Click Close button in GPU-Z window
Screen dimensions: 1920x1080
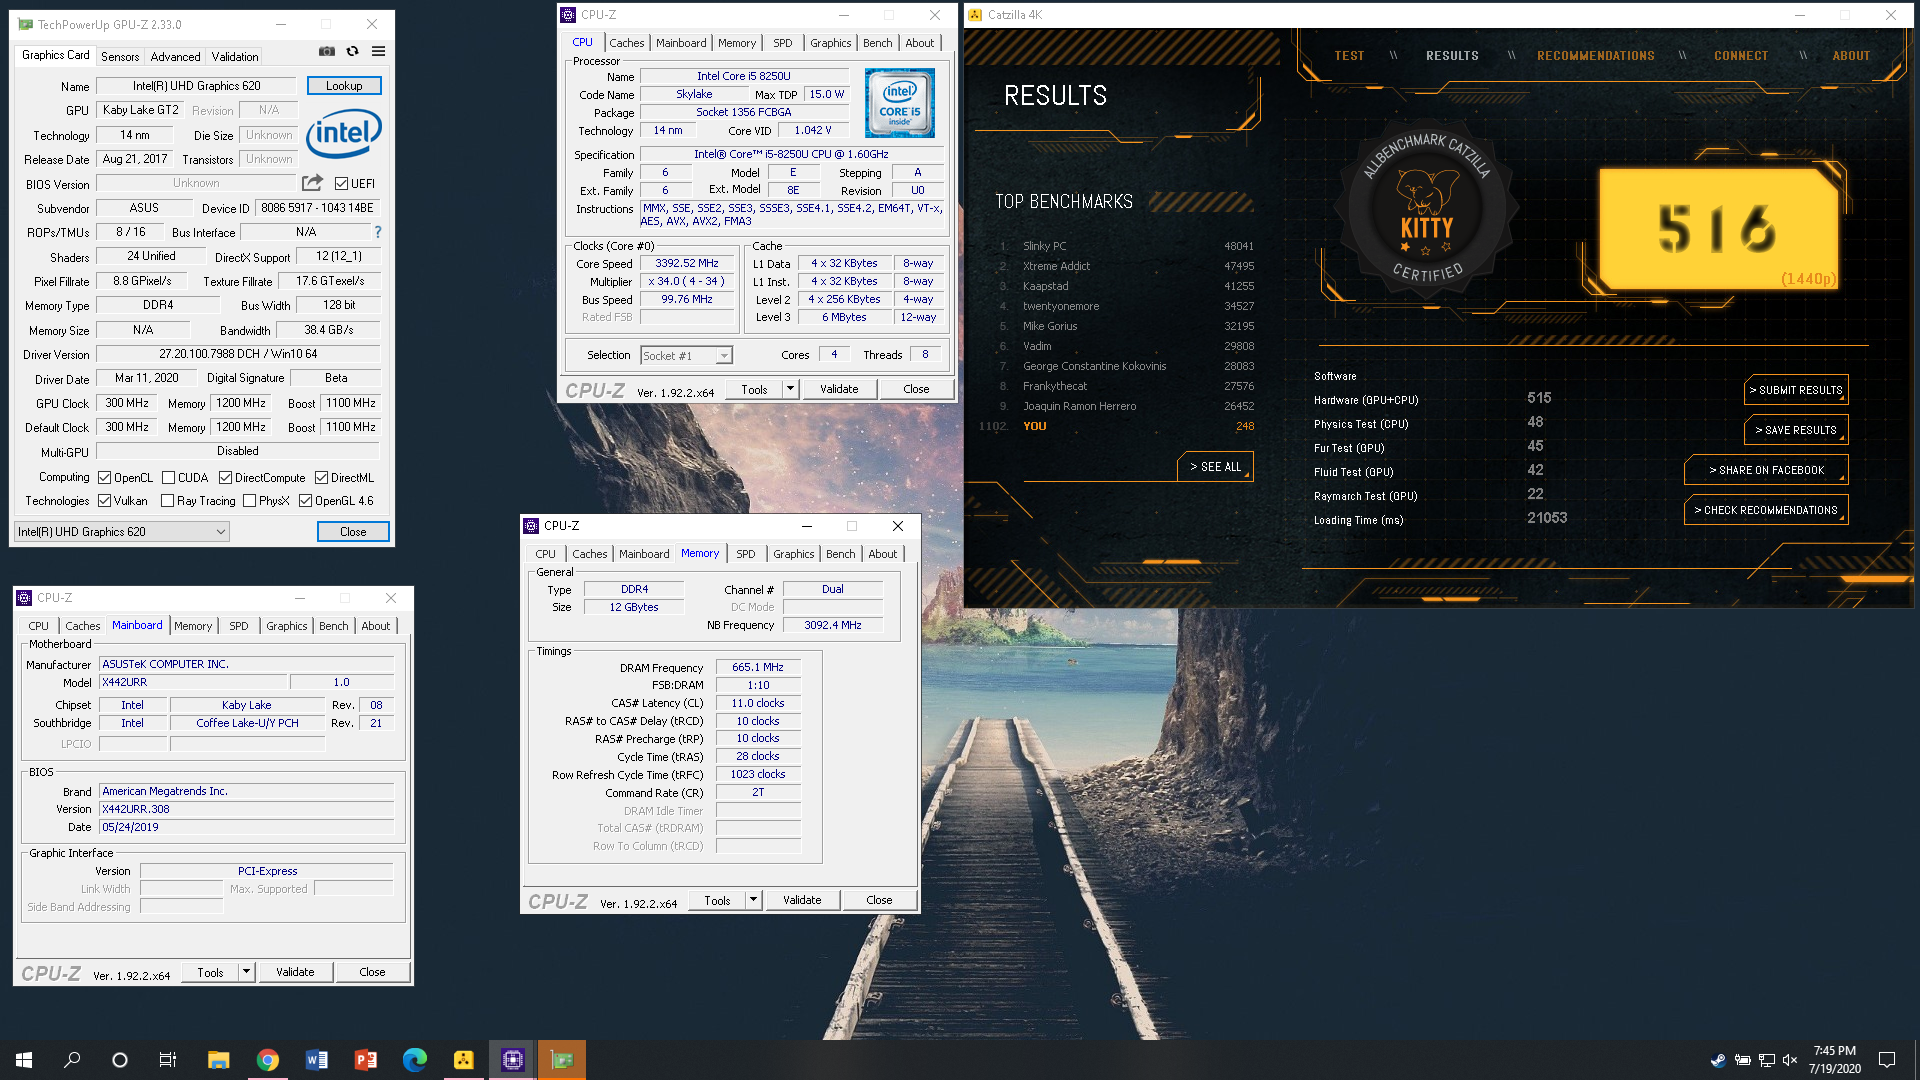(x=353, y=532)
